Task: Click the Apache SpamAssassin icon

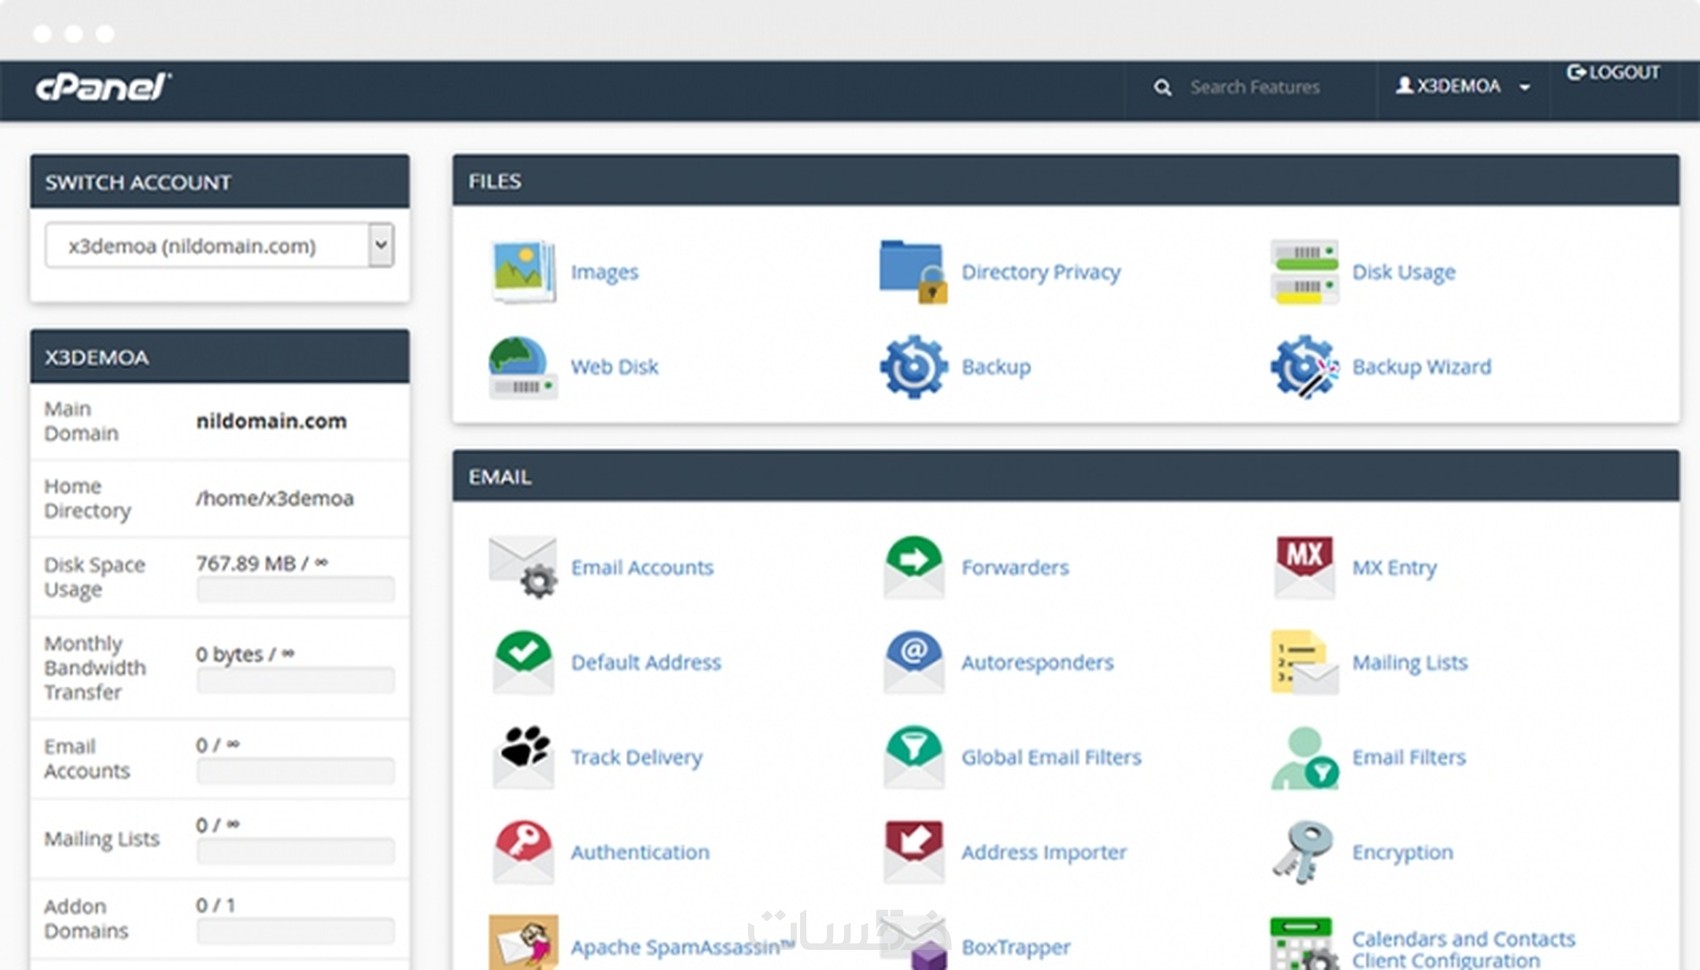Action: [x=523, y=943]
